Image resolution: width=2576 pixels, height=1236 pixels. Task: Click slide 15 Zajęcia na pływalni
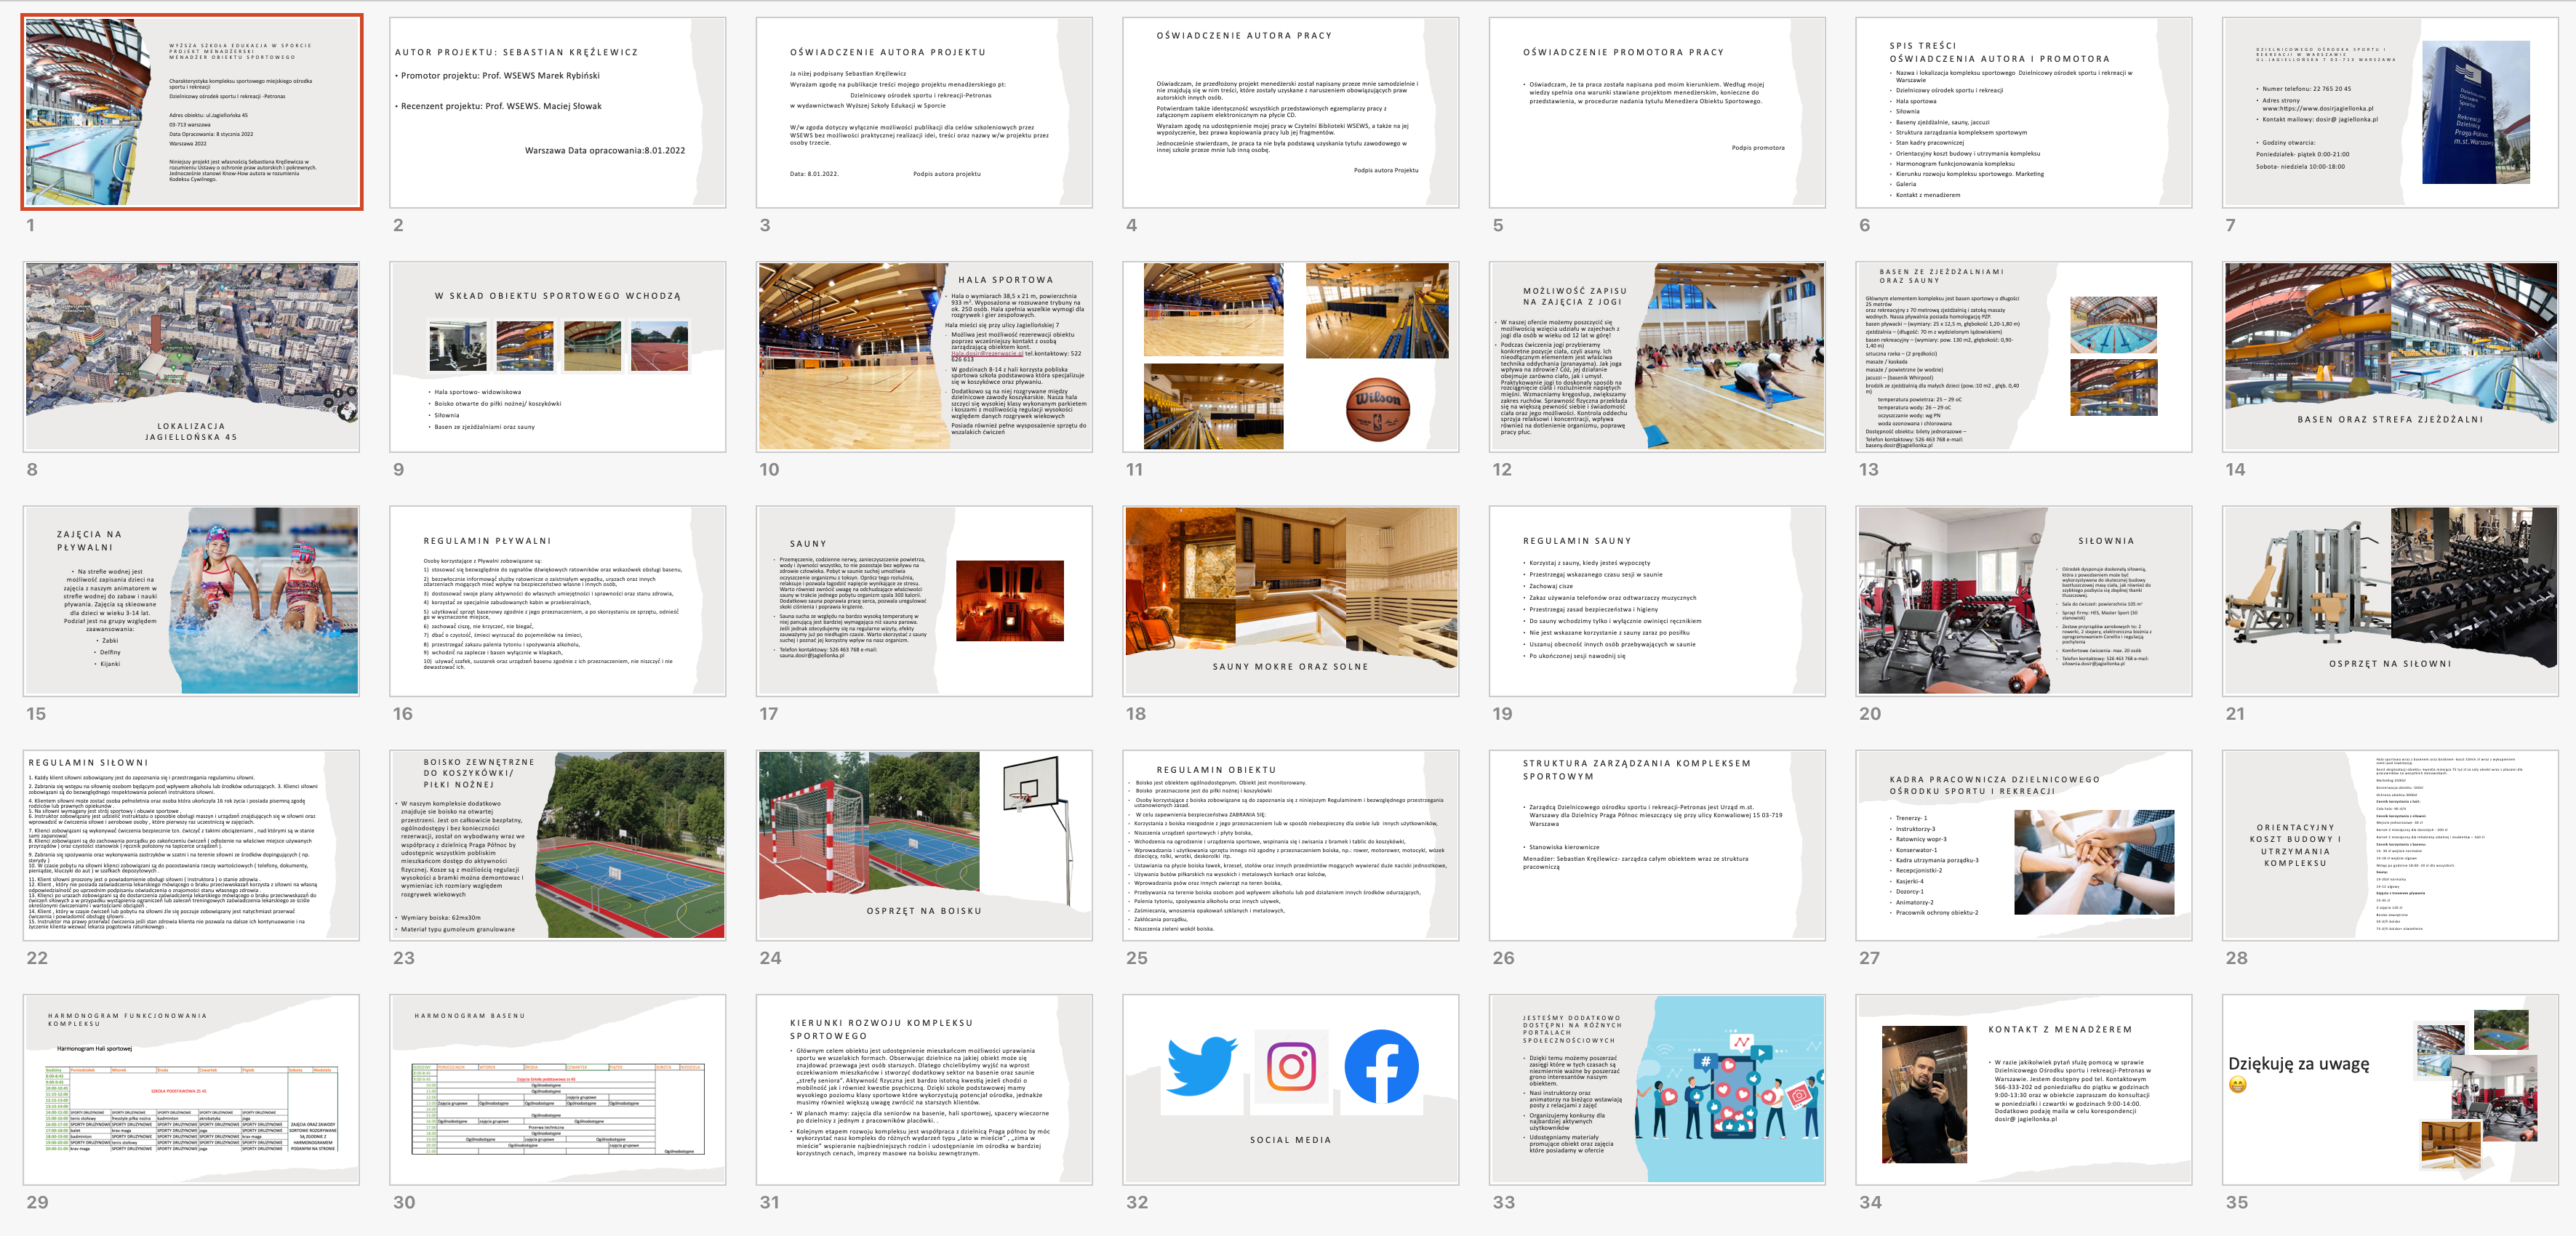[x=192, y=601]
